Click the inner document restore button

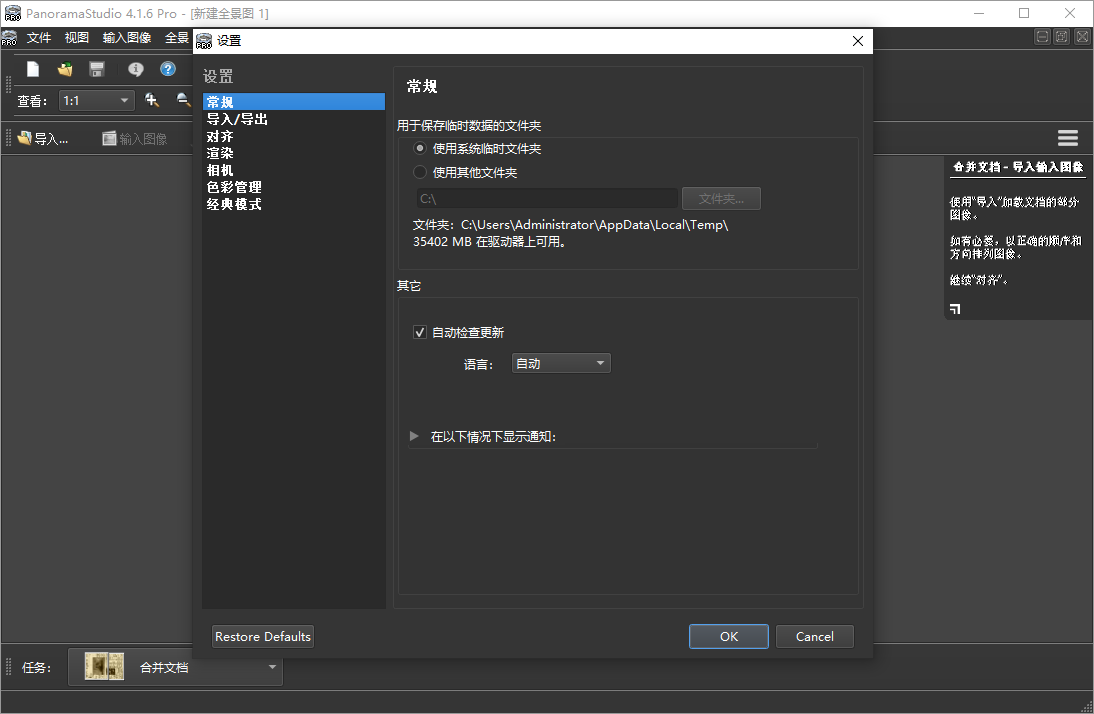click(x=1061, y=37)
